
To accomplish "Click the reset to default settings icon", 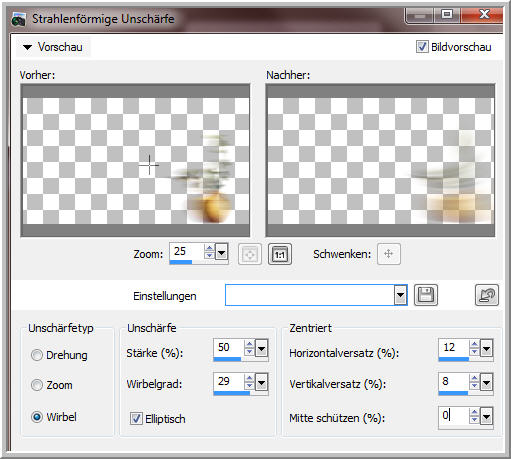I will 487,295.
